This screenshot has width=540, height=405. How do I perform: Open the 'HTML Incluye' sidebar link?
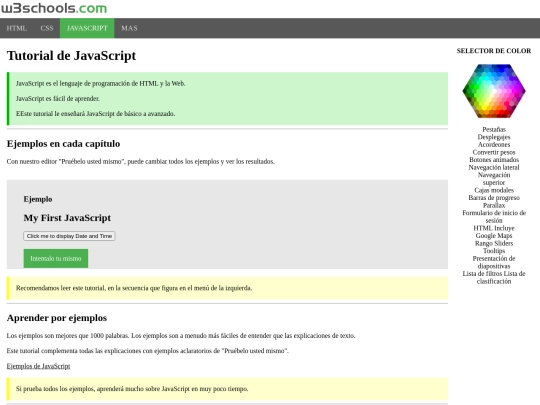[494, 228]
